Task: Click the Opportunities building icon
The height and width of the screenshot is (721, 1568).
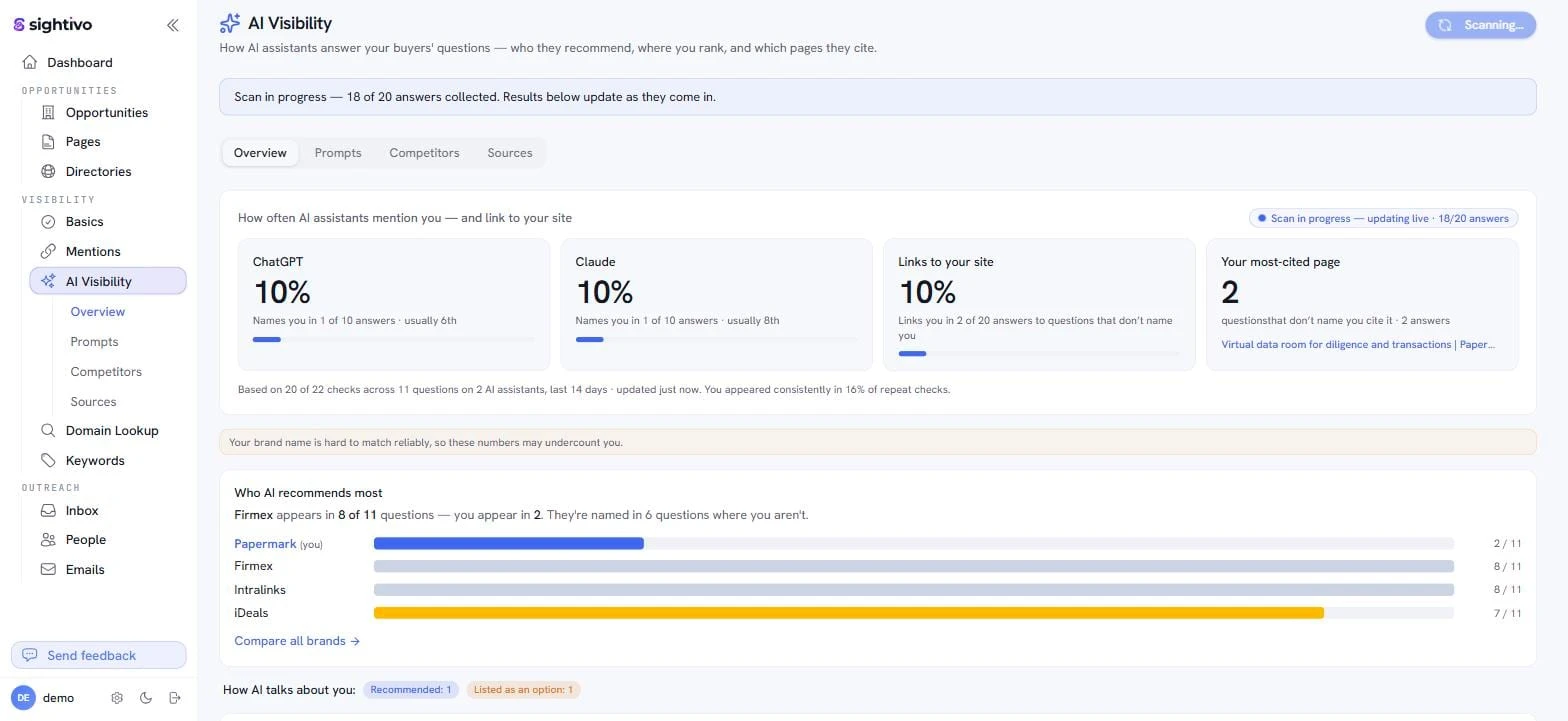Action: (x=48, y=112)
